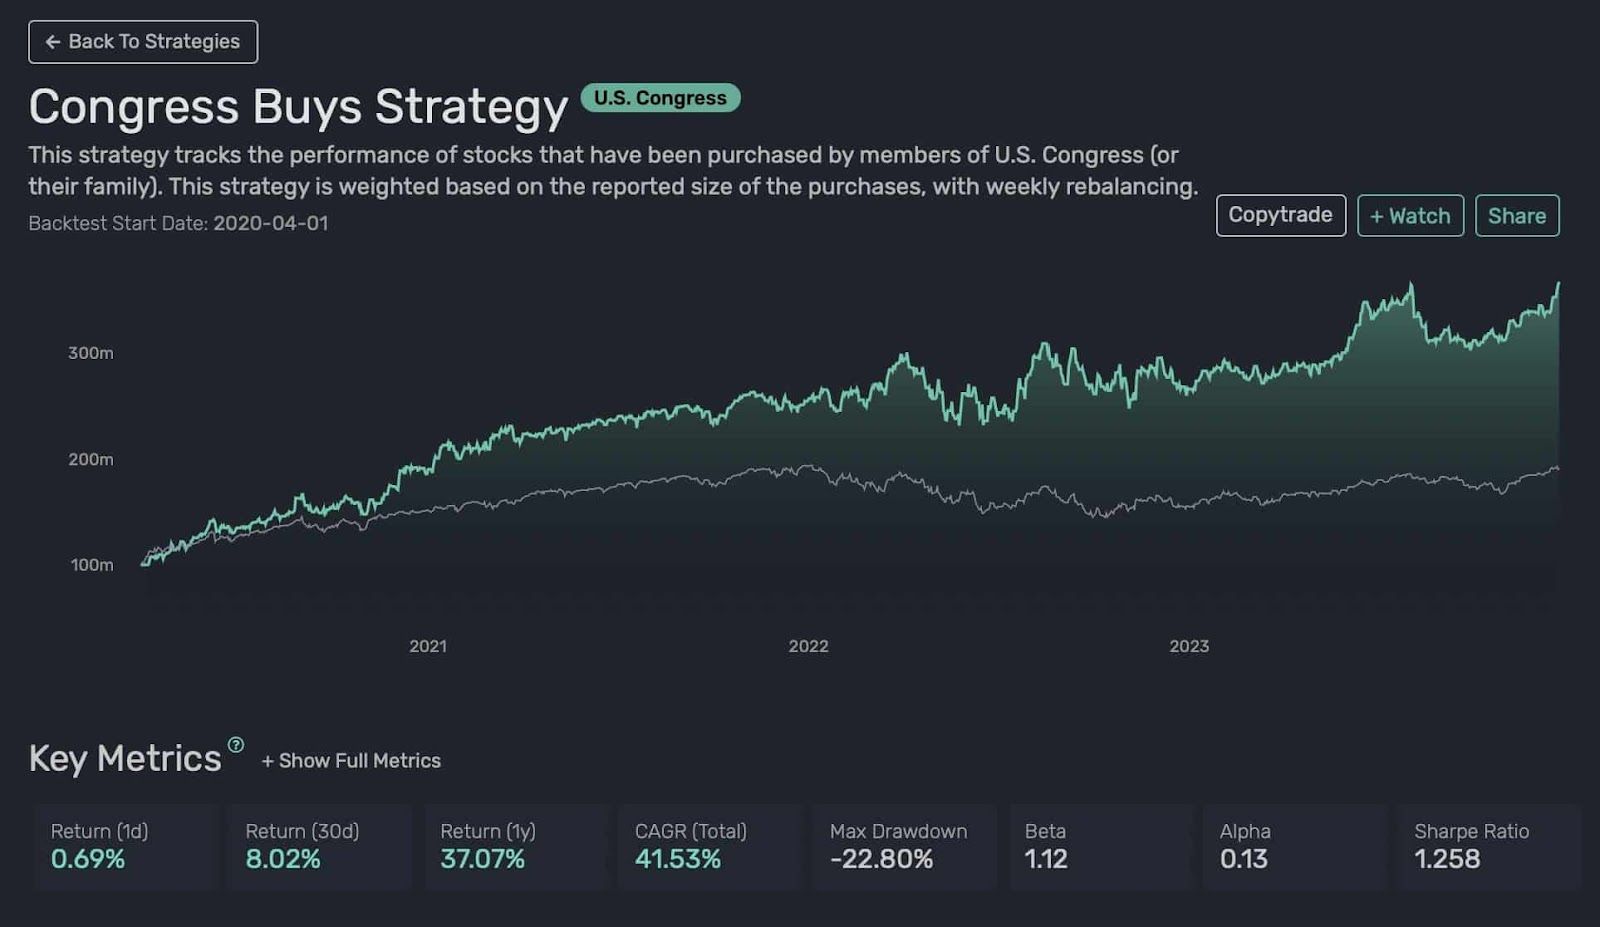The width and height of the screenshot is (1600, 927).
Task: Click the Beta metric card
Action: (x=1100, y=846)
